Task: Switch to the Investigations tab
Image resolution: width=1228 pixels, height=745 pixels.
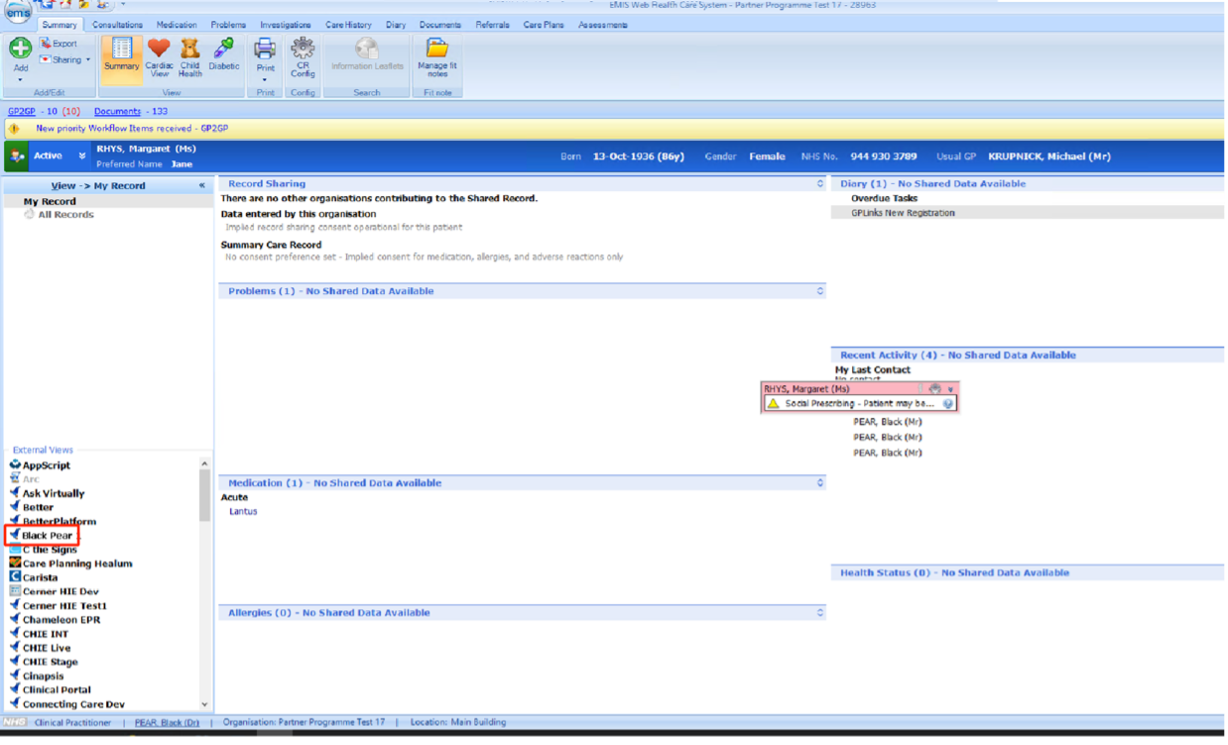Action: [x=286, y=25]
